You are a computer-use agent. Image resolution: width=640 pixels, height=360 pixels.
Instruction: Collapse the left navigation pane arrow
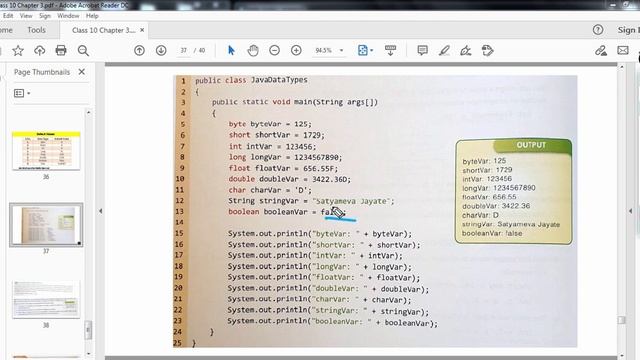(100, 211)
